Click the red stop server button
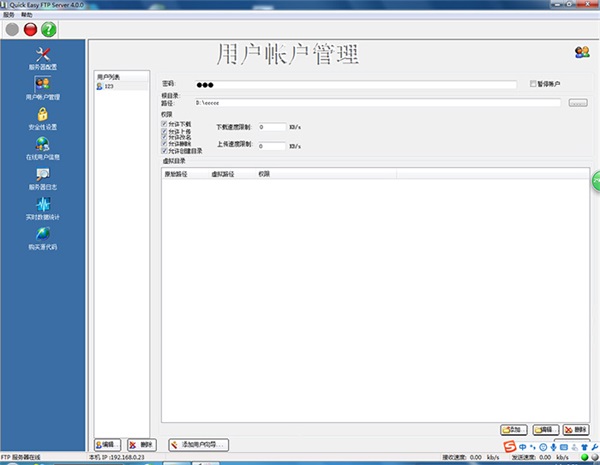600x465 pixels. [x=30, y=29]
